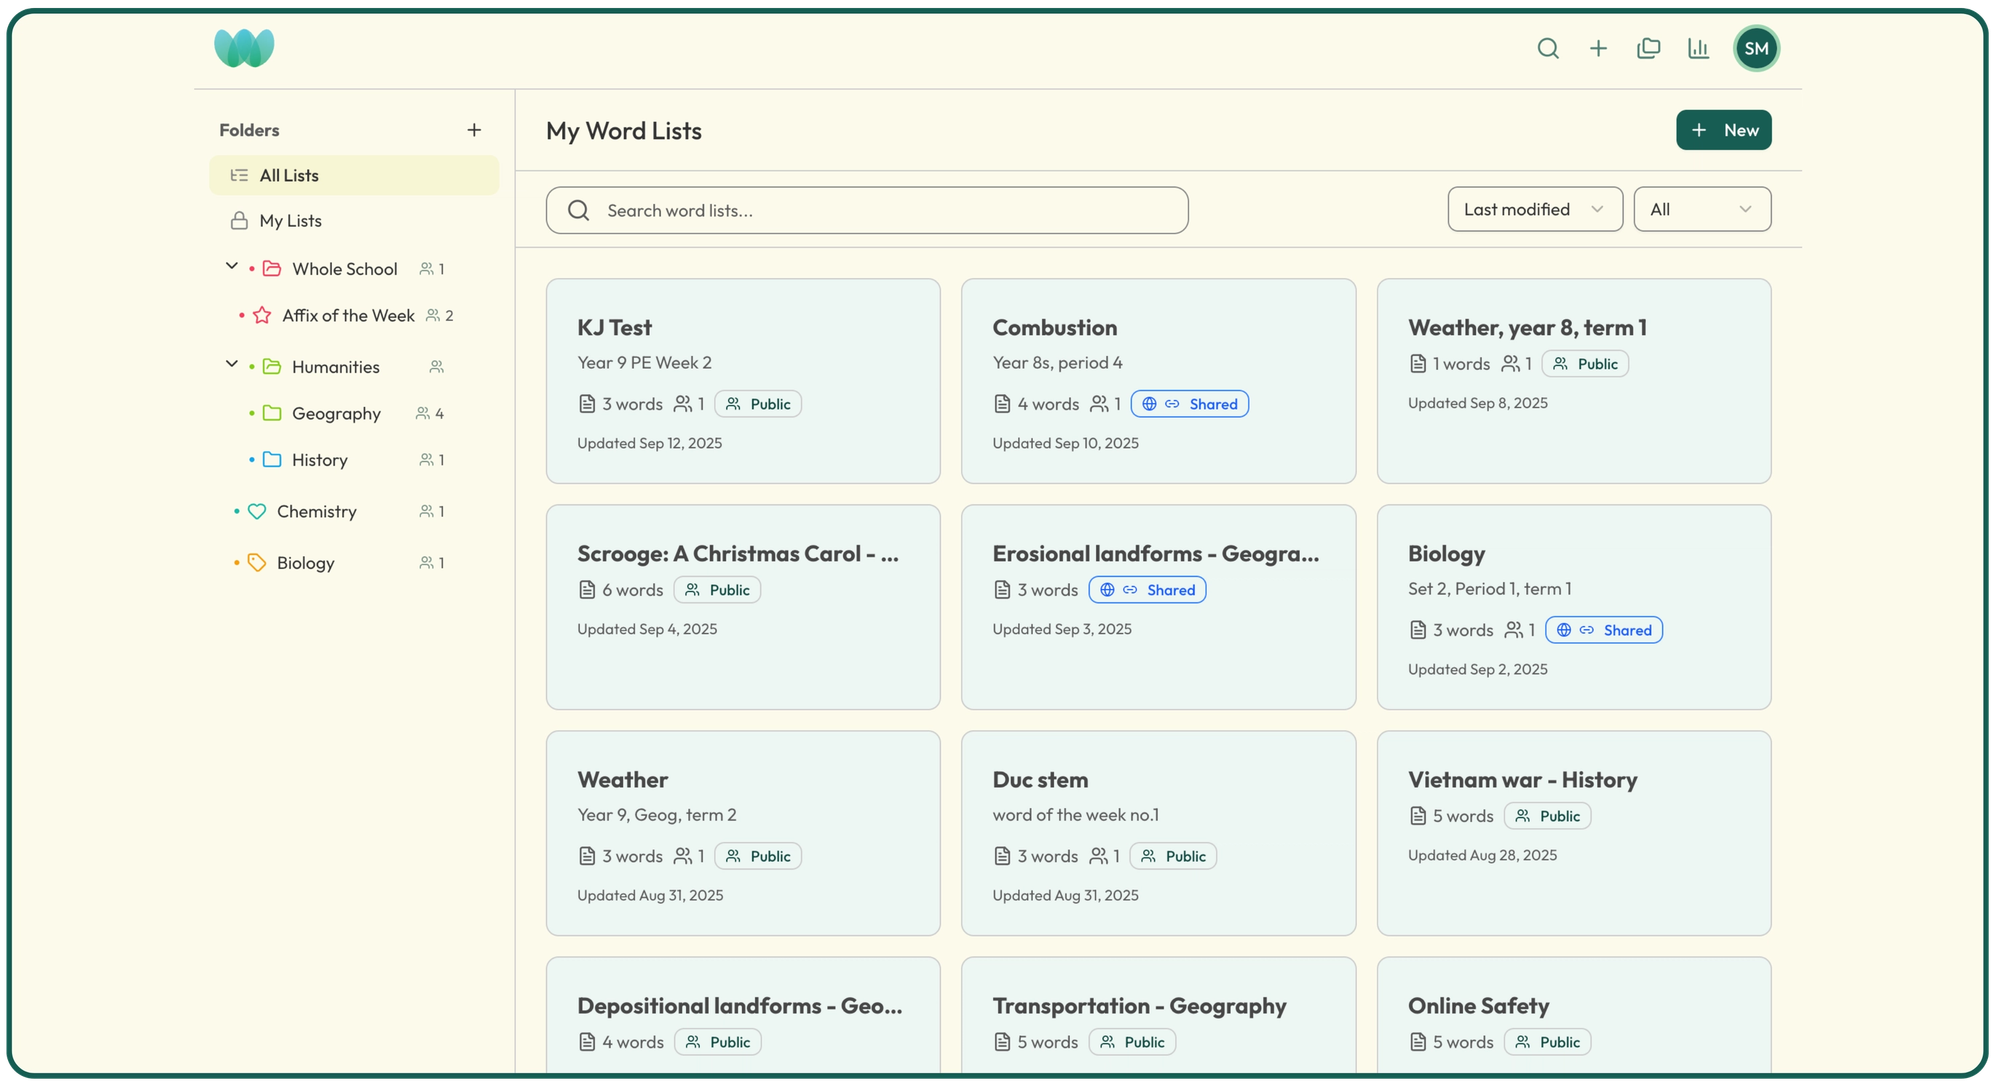
Task: Open the Last modified sort dropdown
Action: tap(1534, 209)
